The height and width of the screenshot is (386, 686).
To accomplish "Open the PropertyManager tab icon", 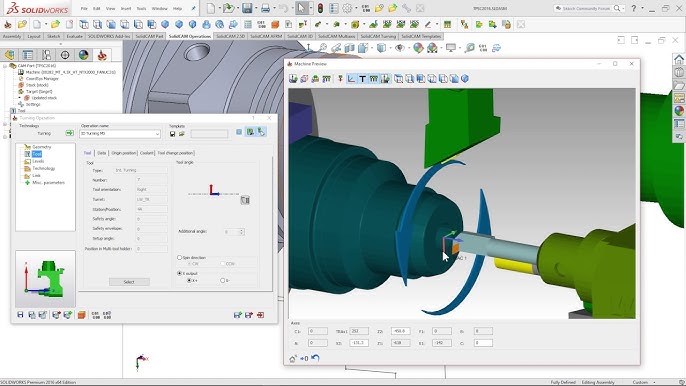I will [28, 55].
